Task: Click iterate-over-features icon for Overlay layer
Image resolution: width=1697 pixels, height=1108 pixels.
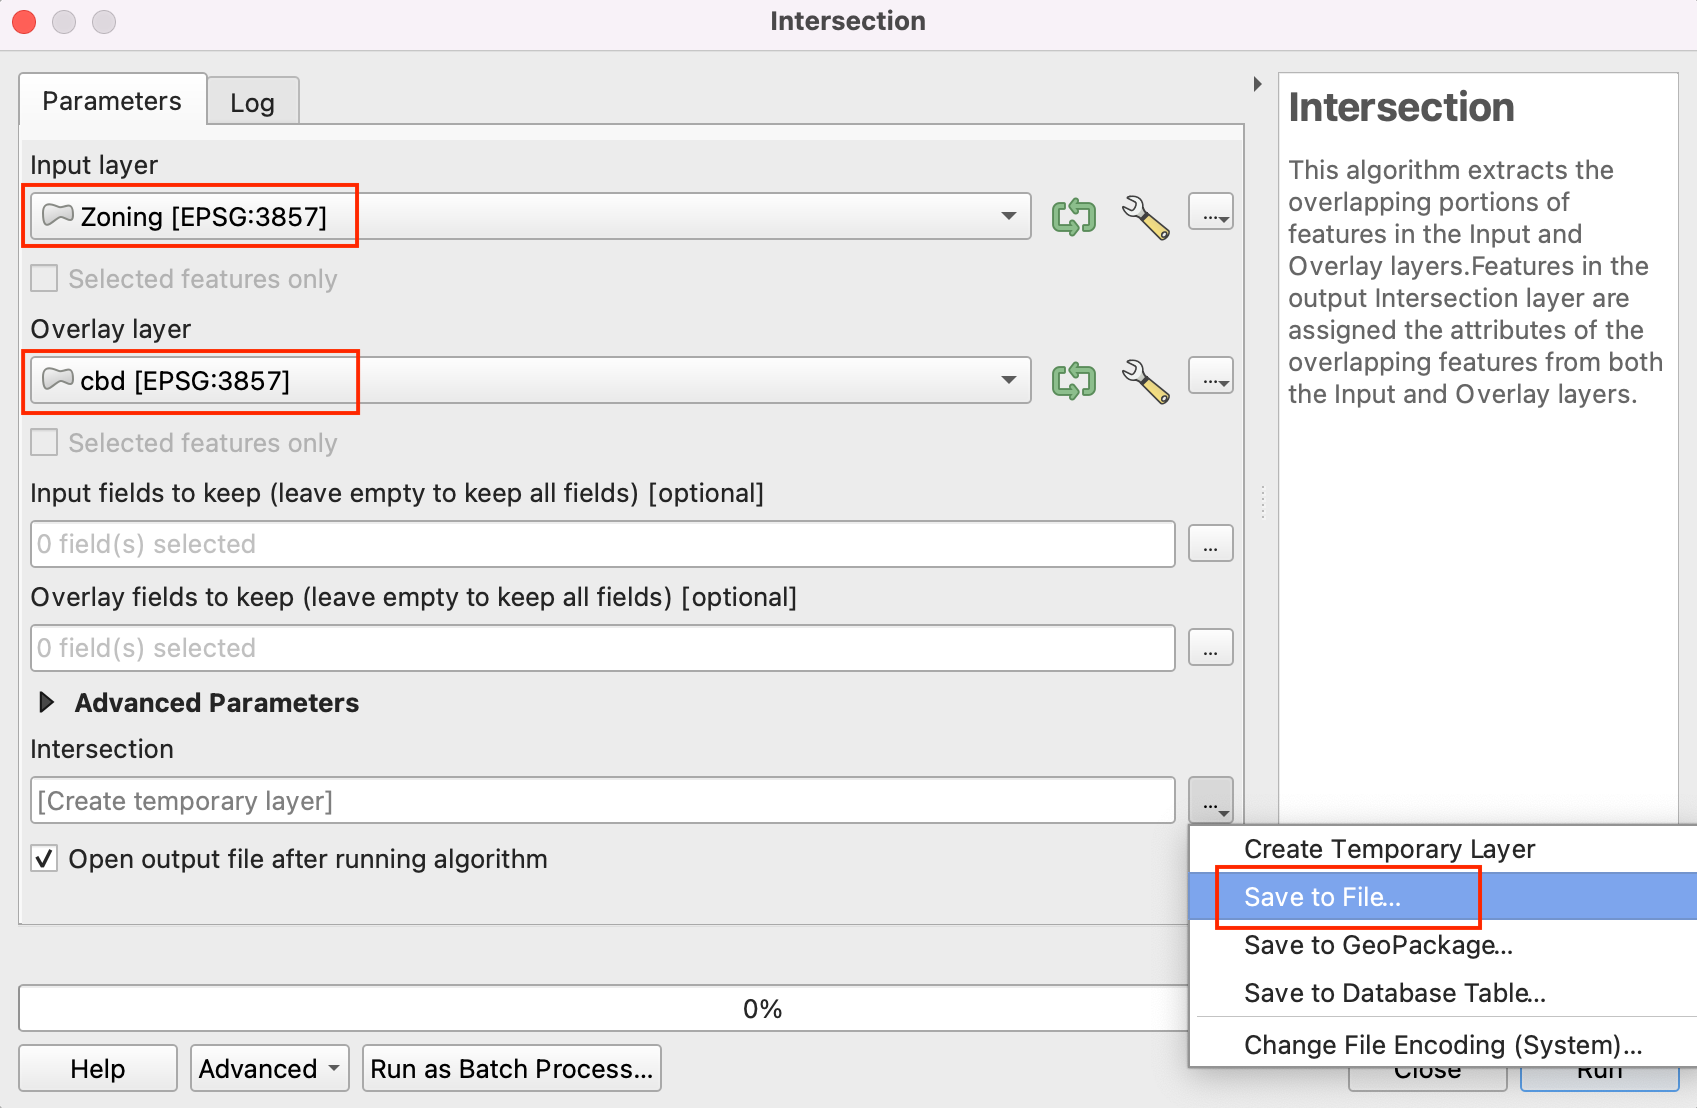Action: pyautogui.click(x=1073, y=380)
